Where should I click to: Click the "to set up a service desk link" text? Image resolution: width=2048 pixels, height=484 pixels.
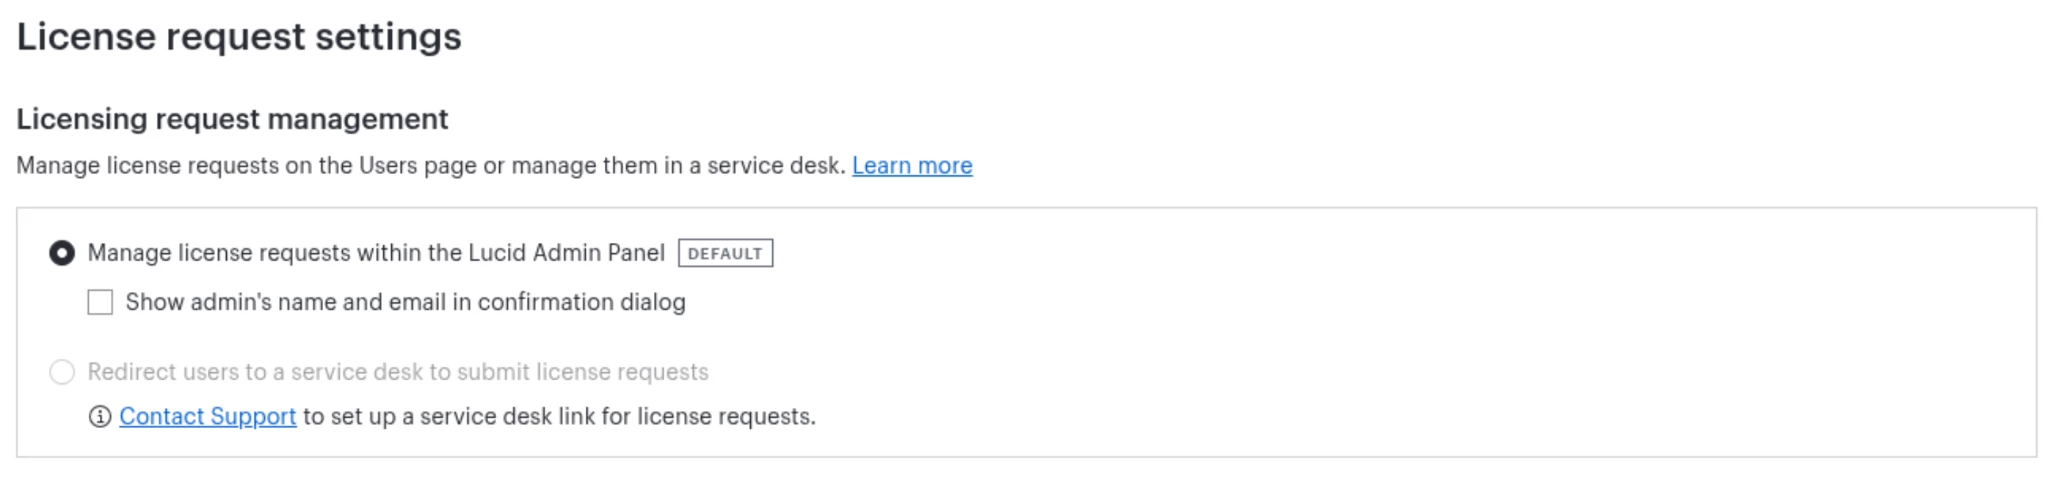560,417
